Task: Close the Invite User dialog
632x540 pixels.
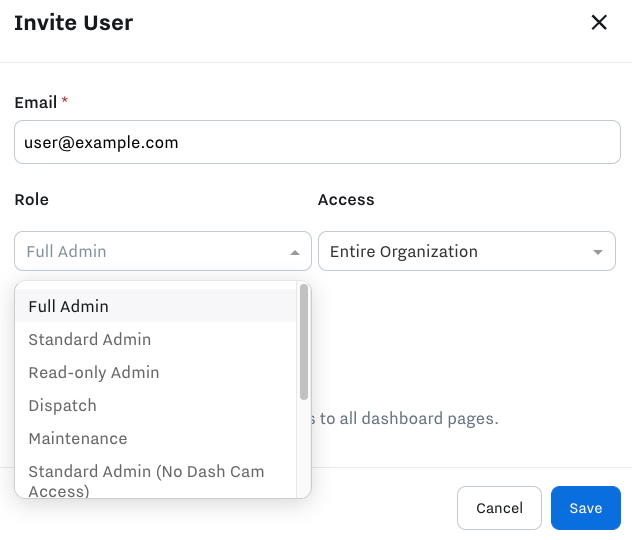Action: click(599, 23)
